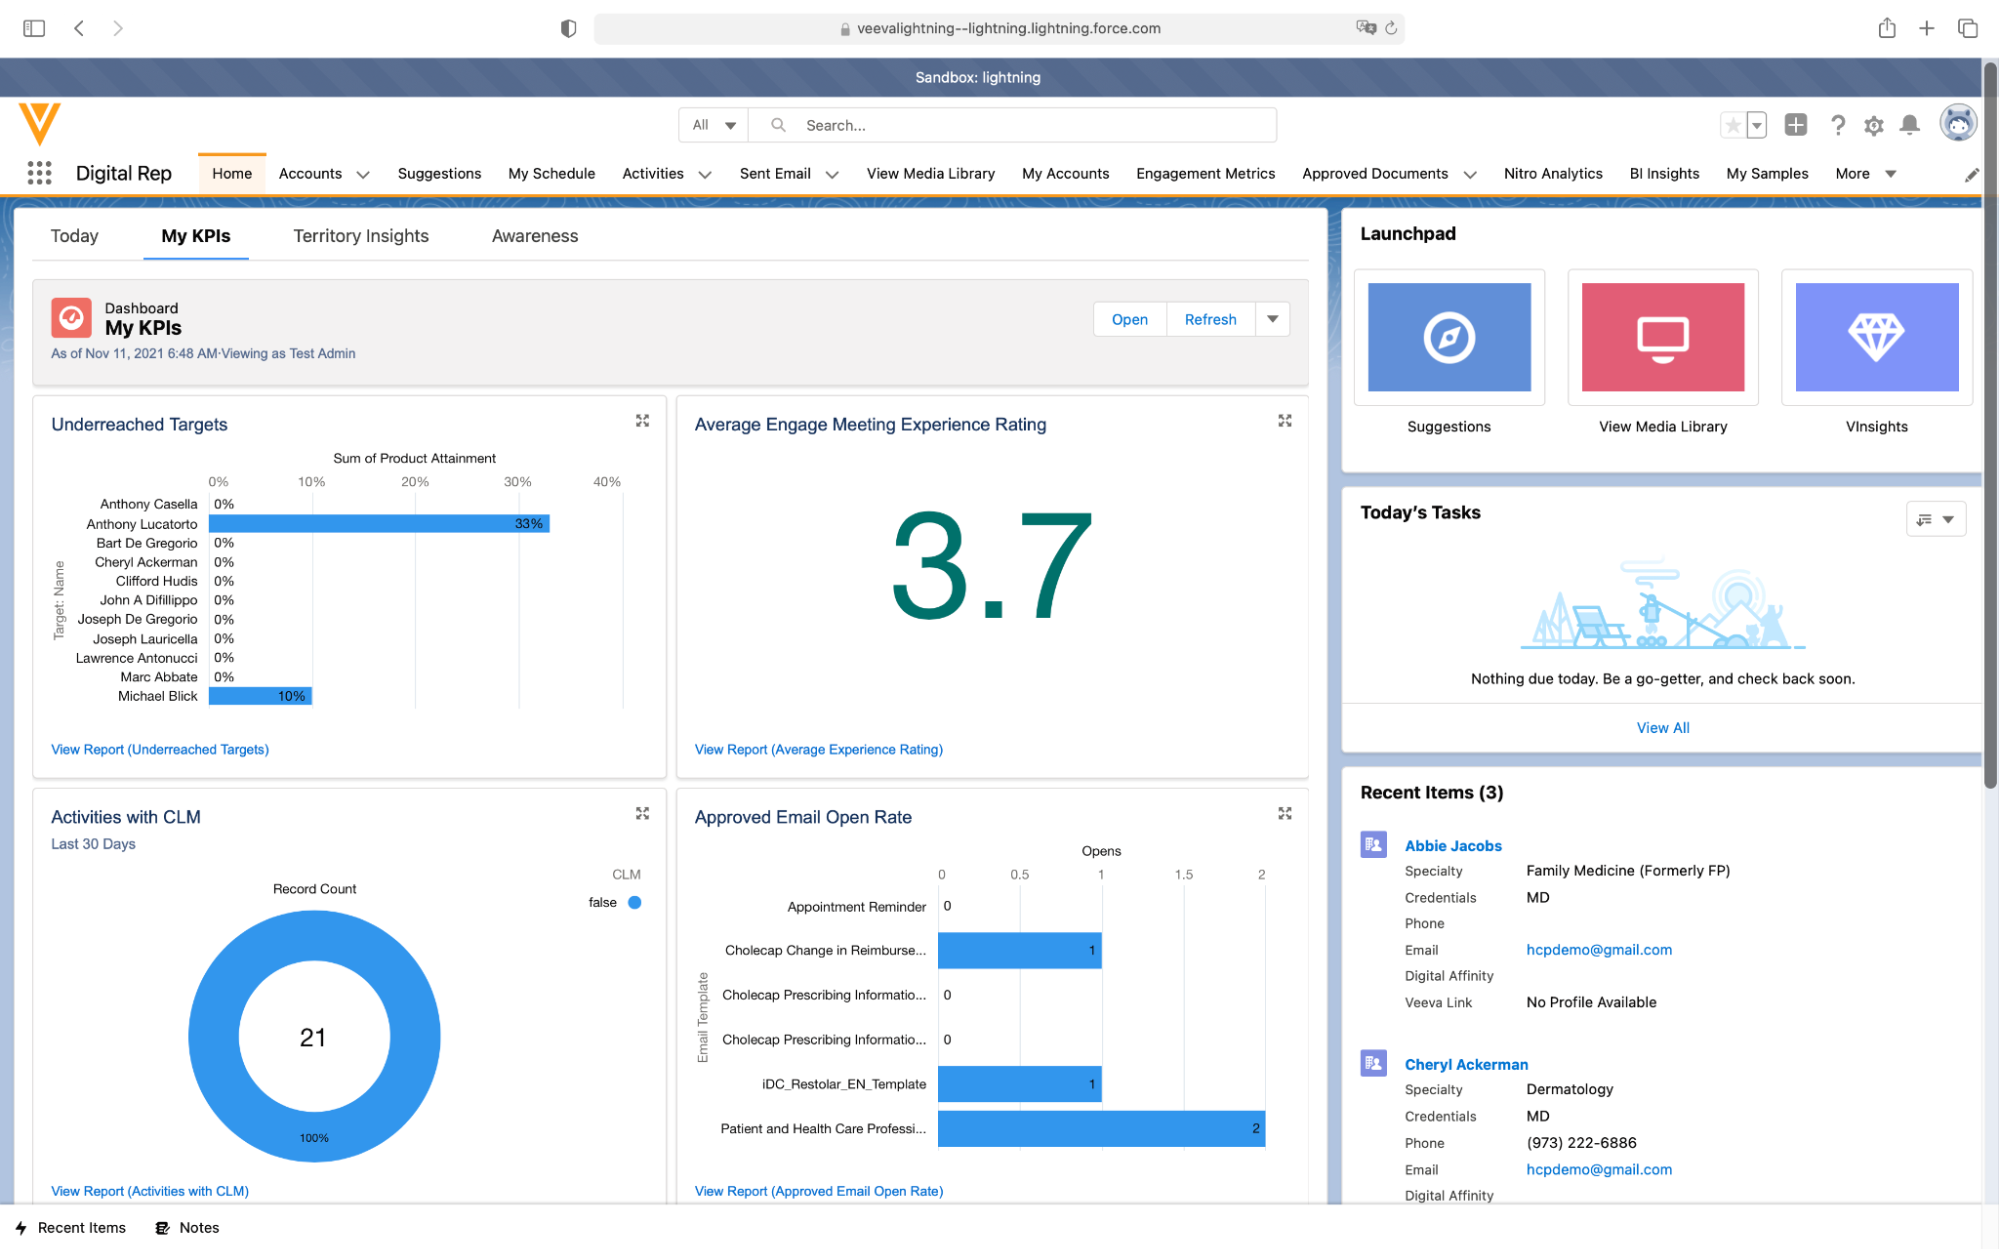Open the help question mark icon
The height and width of the screenshot is (1250, 1999).
coord(1837,125)
